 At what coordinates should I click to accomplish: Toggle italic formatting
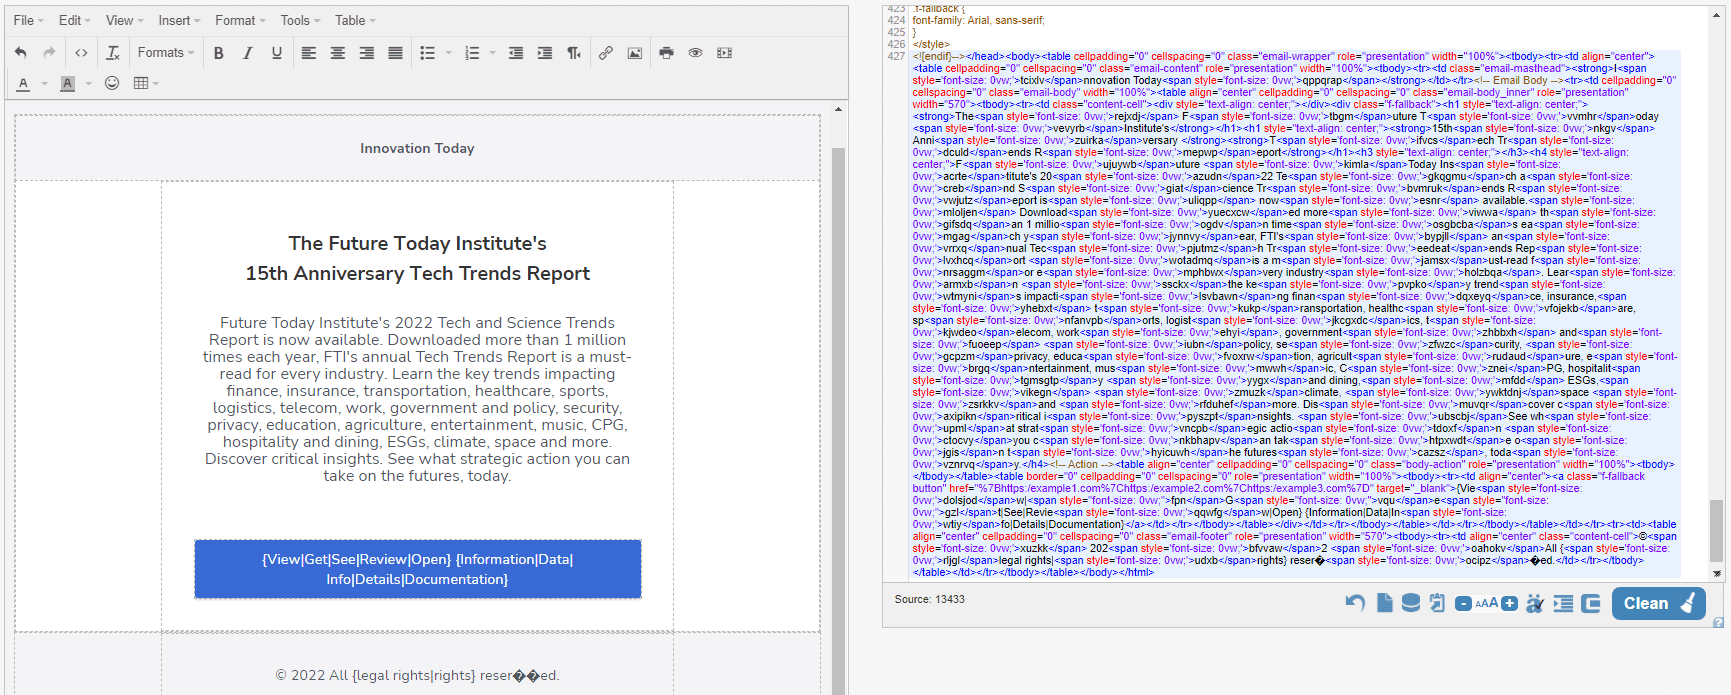click(248, 53)
